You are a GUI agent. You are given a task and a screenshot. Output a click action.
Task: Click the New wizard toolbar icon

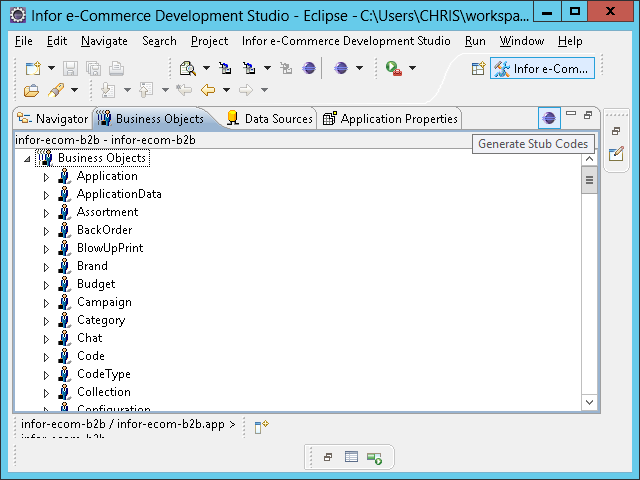click(32, 68)
